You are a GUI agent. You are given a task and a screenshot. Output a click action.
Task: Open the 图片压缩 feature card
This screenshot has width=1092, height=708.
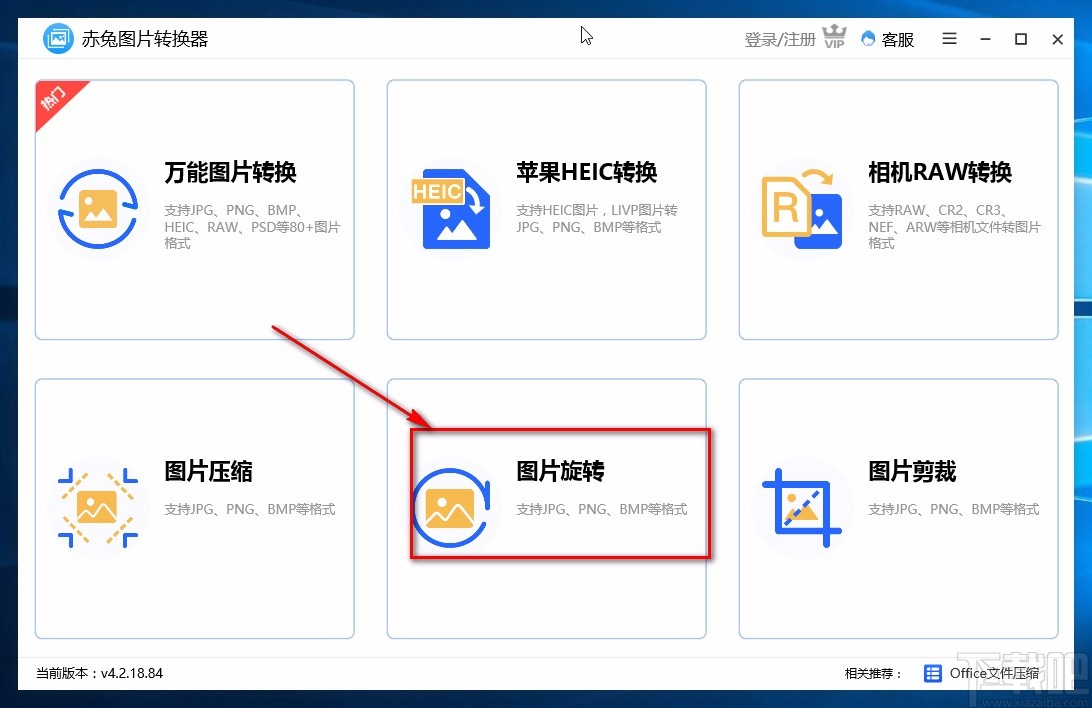(194, 508)
